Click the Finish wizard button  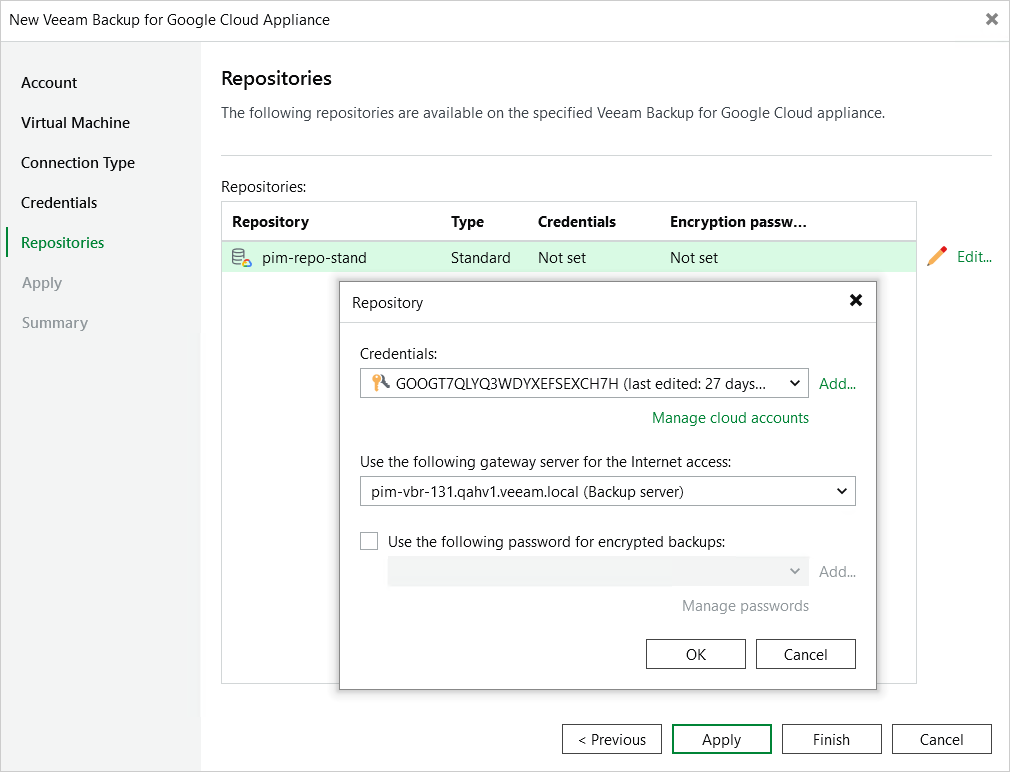click(x=831, y=739)
